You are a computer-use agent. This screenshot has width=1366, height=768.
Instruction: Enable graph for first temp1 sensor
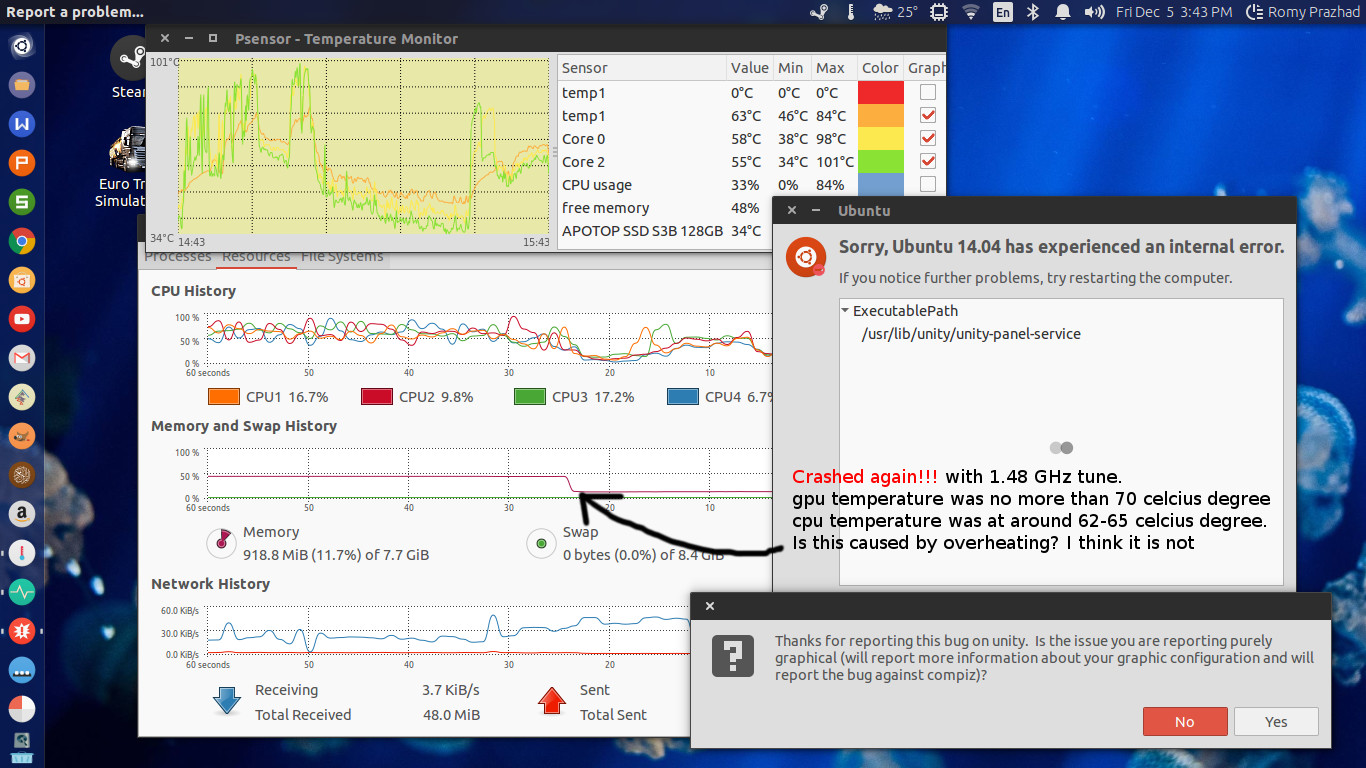[x=928, y=93]
